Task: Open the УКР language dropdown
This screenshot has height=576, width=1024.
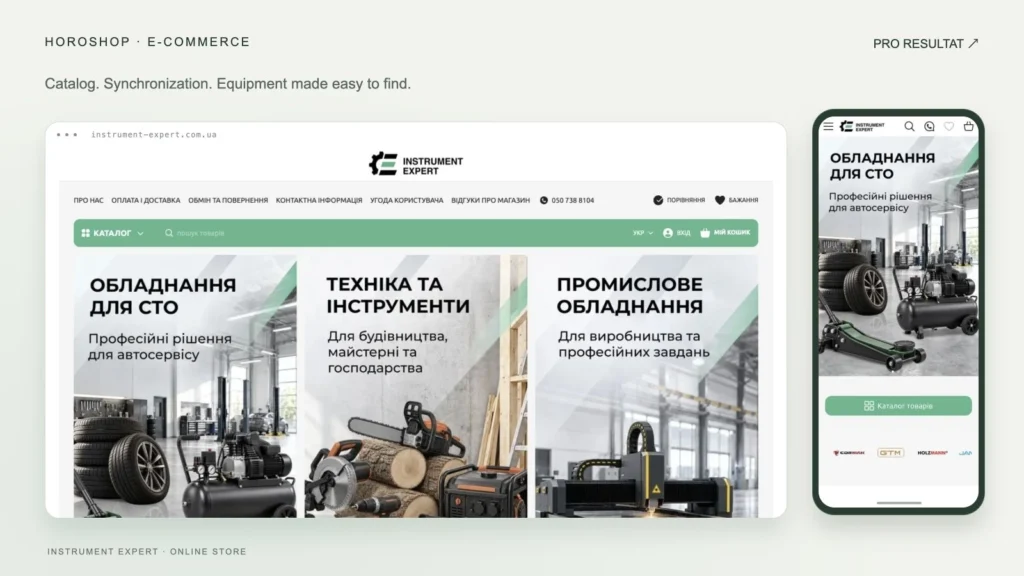Action: click(643, 233)
